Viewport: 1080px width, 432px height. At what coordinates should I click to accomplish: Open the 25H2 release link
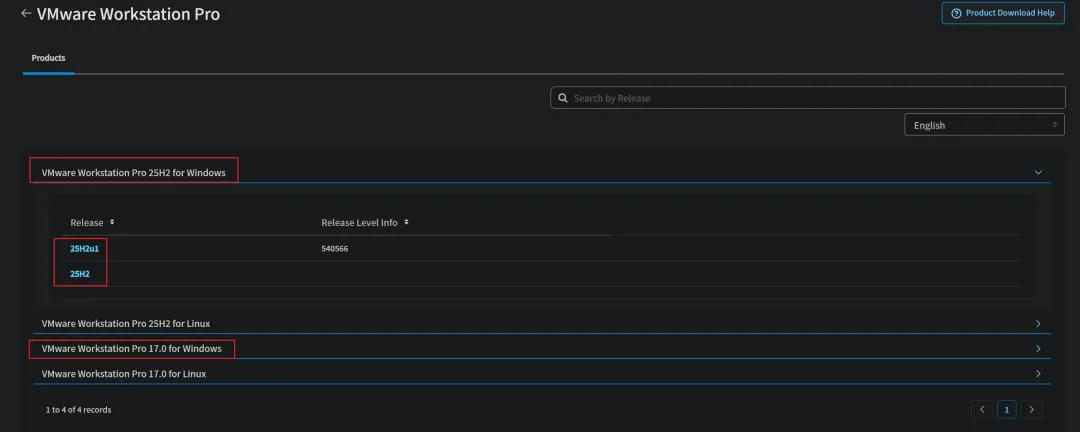coord(79,274)
